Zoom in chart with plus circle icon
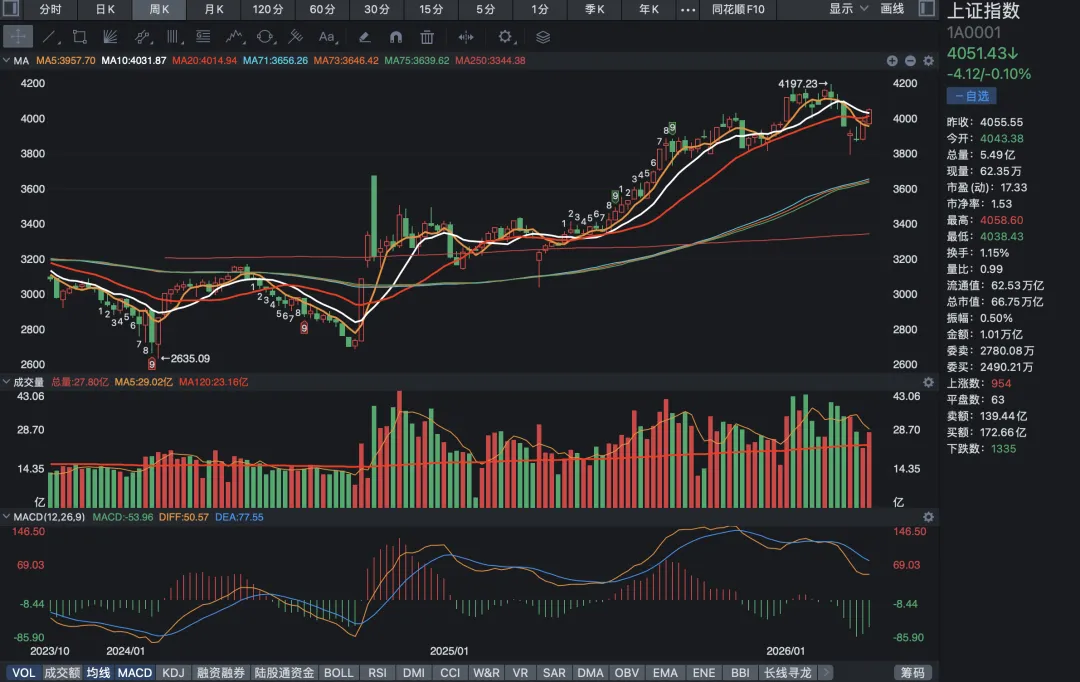This screenshot has height=682, width=1080. coord(892,61)
